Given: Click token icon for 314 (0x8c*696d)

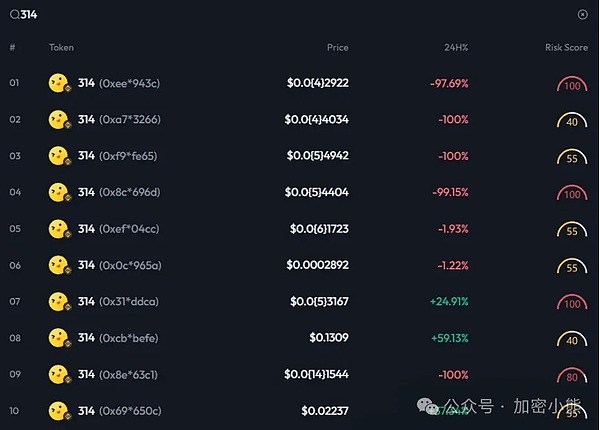Looking at the screenshot, I should [59, 192].
